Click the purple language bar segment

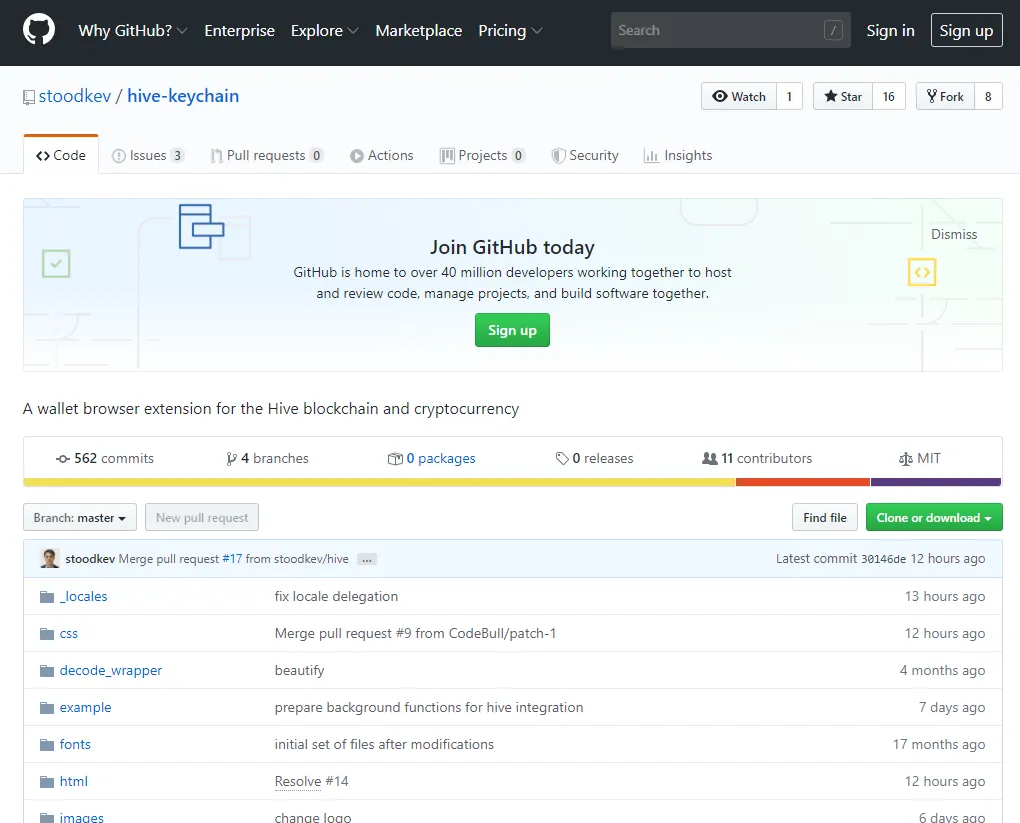(x=936, y=482)
